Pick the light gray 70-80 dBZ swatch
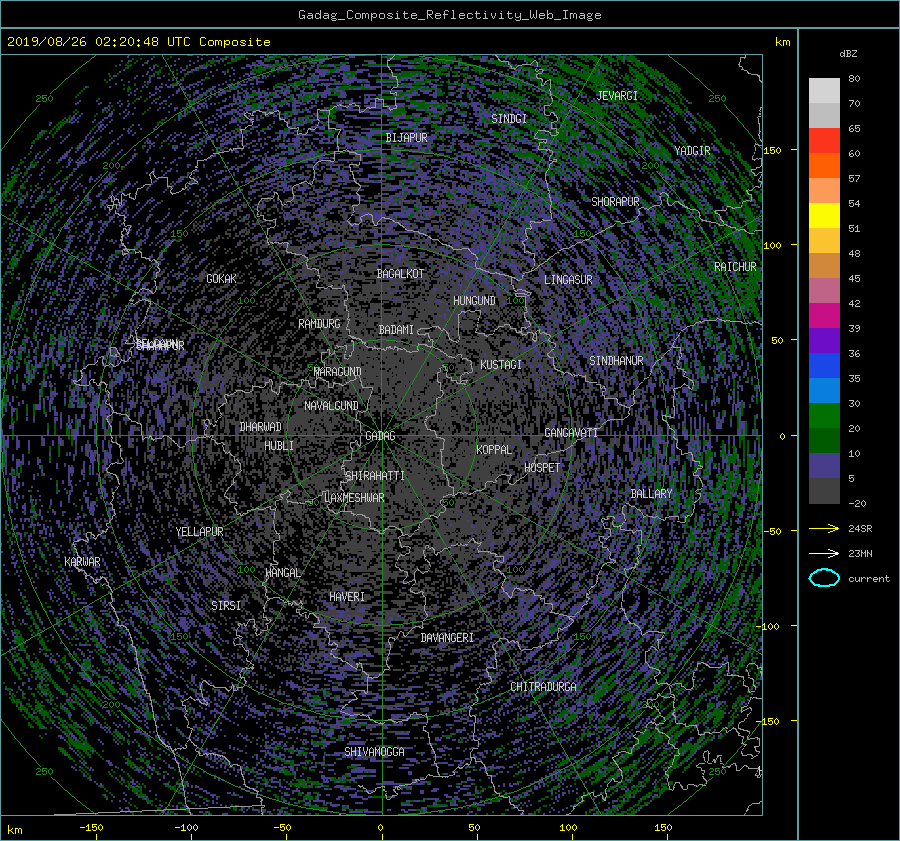This screenshot has width=900, height=841. point(824,91)
